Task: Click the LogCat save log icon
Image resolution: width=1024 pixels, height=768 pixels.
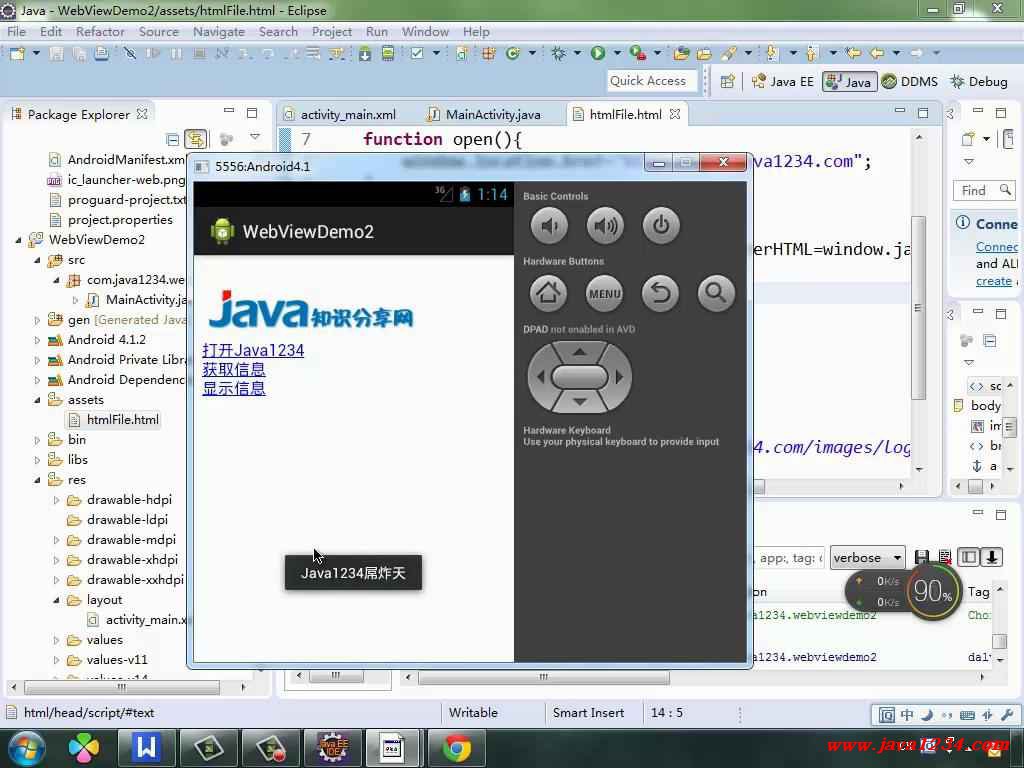Action: click(x=922, y=557)
